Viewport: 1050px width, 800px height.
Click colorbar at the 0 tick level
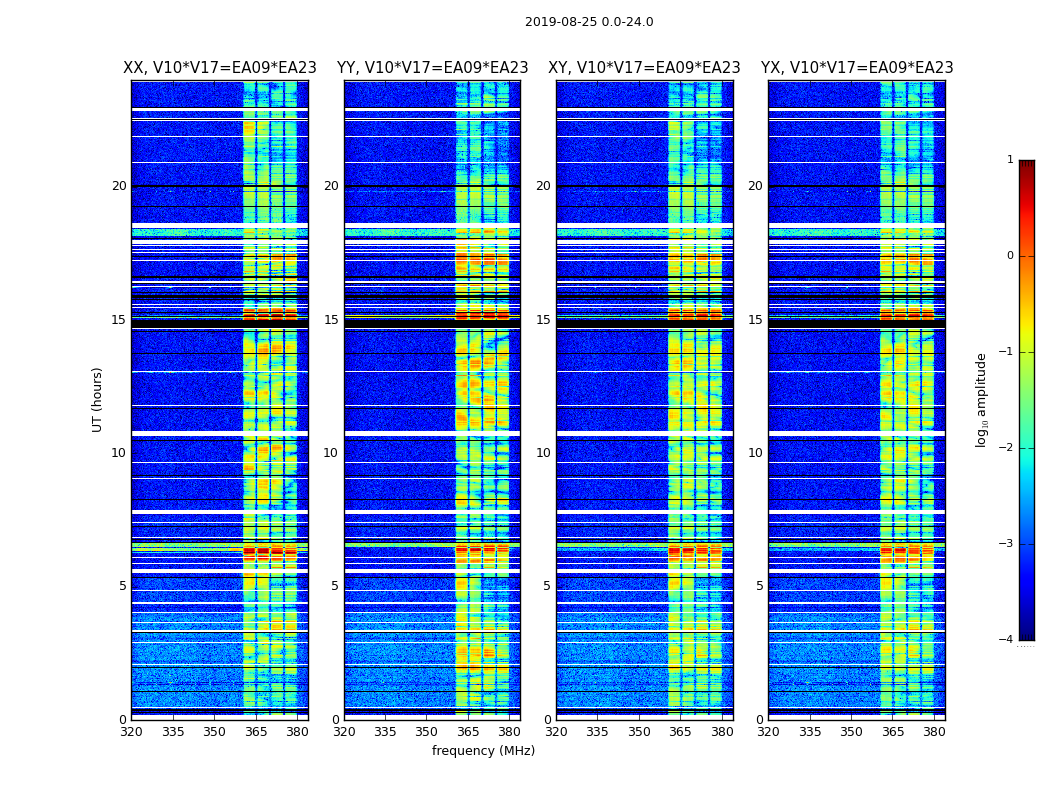click(x=1027, y=256)
